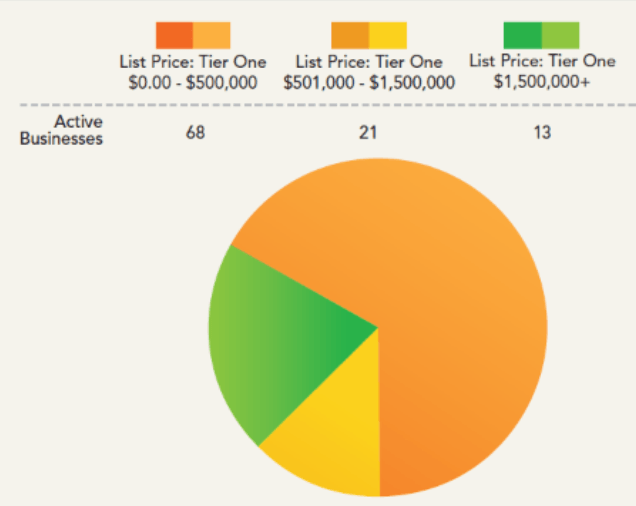The image size is (636, 506).
Task: Select the orange half of the middle legend swatch
Action: [349, 35]
